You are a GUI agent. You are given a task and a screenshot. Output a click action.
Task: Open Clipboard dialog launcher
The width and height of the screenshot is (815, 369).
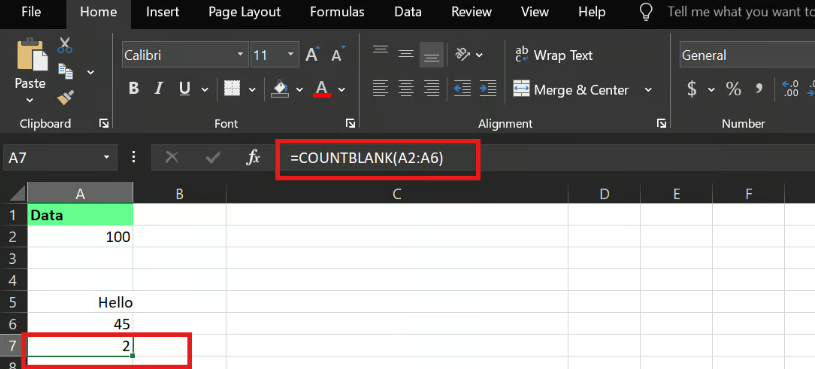pyautogui.click(x=104, y=123)
